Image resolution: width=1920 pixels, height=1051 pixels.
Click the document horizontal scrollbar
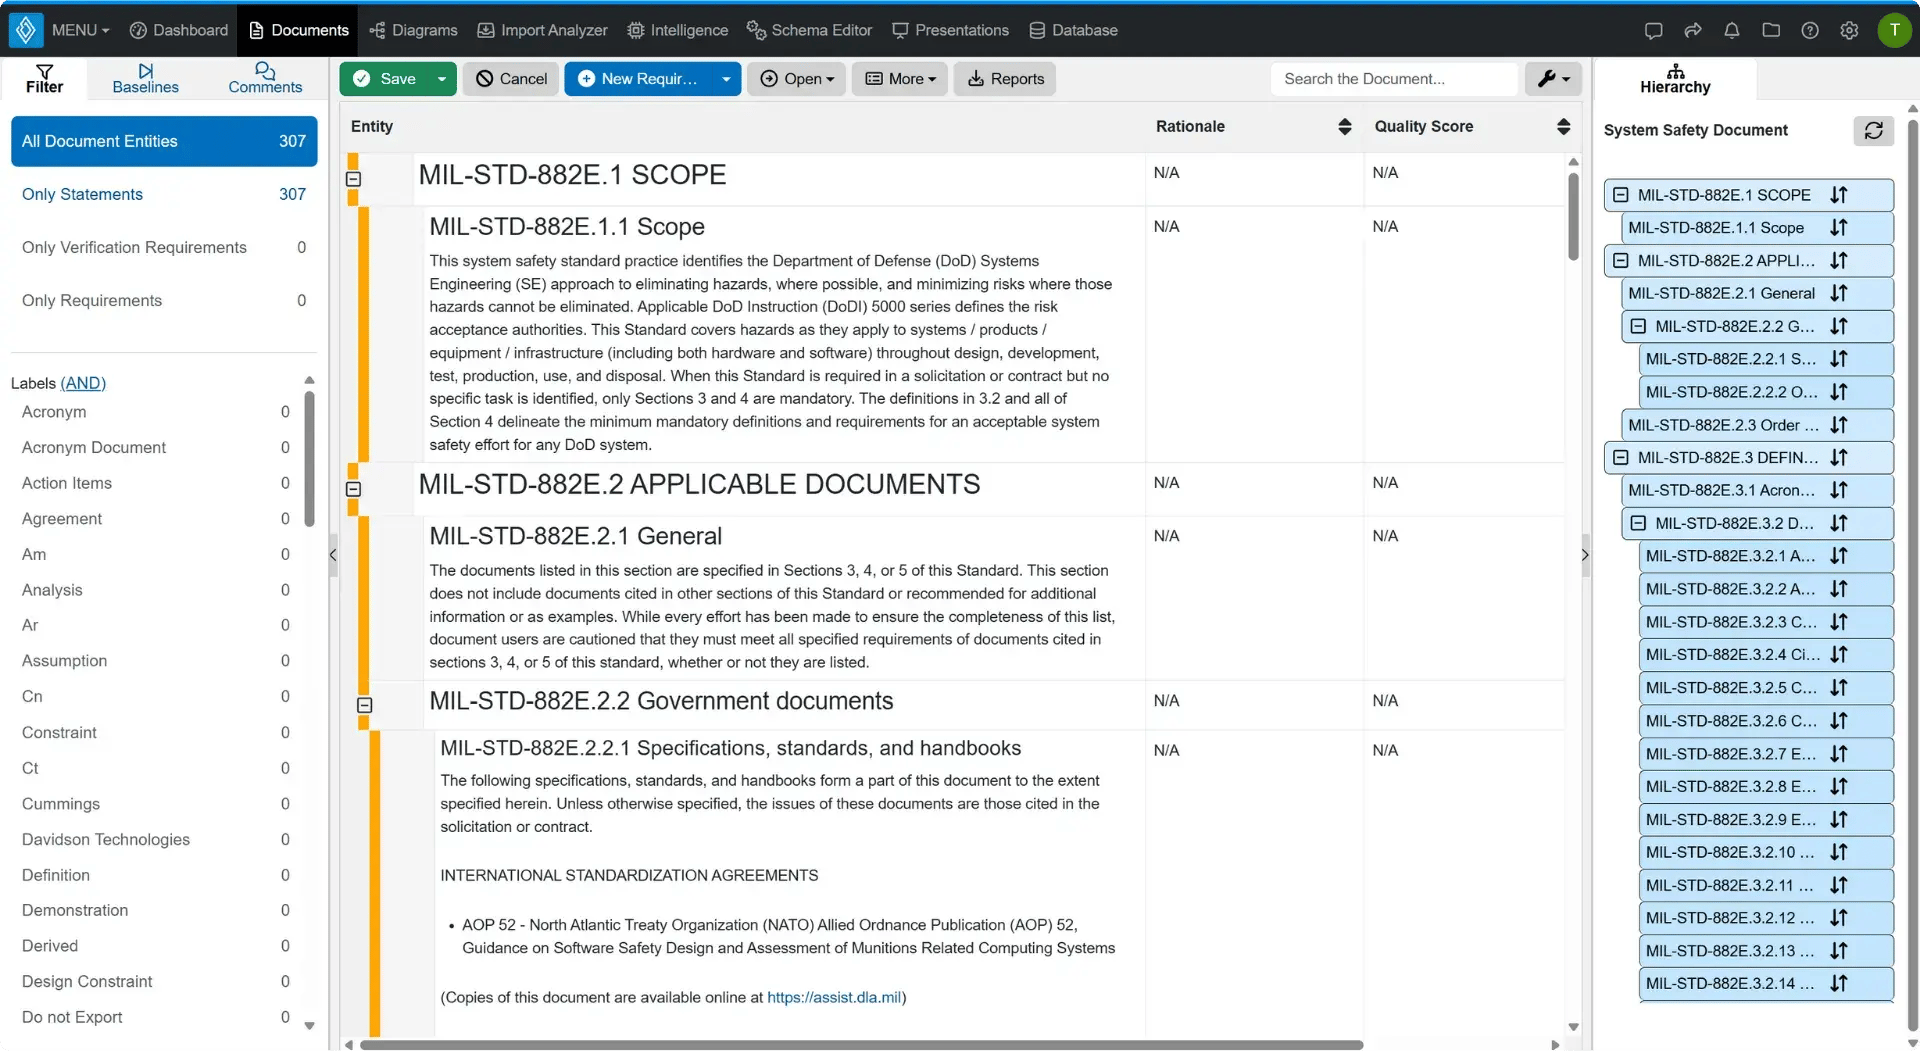point(861,1045)
